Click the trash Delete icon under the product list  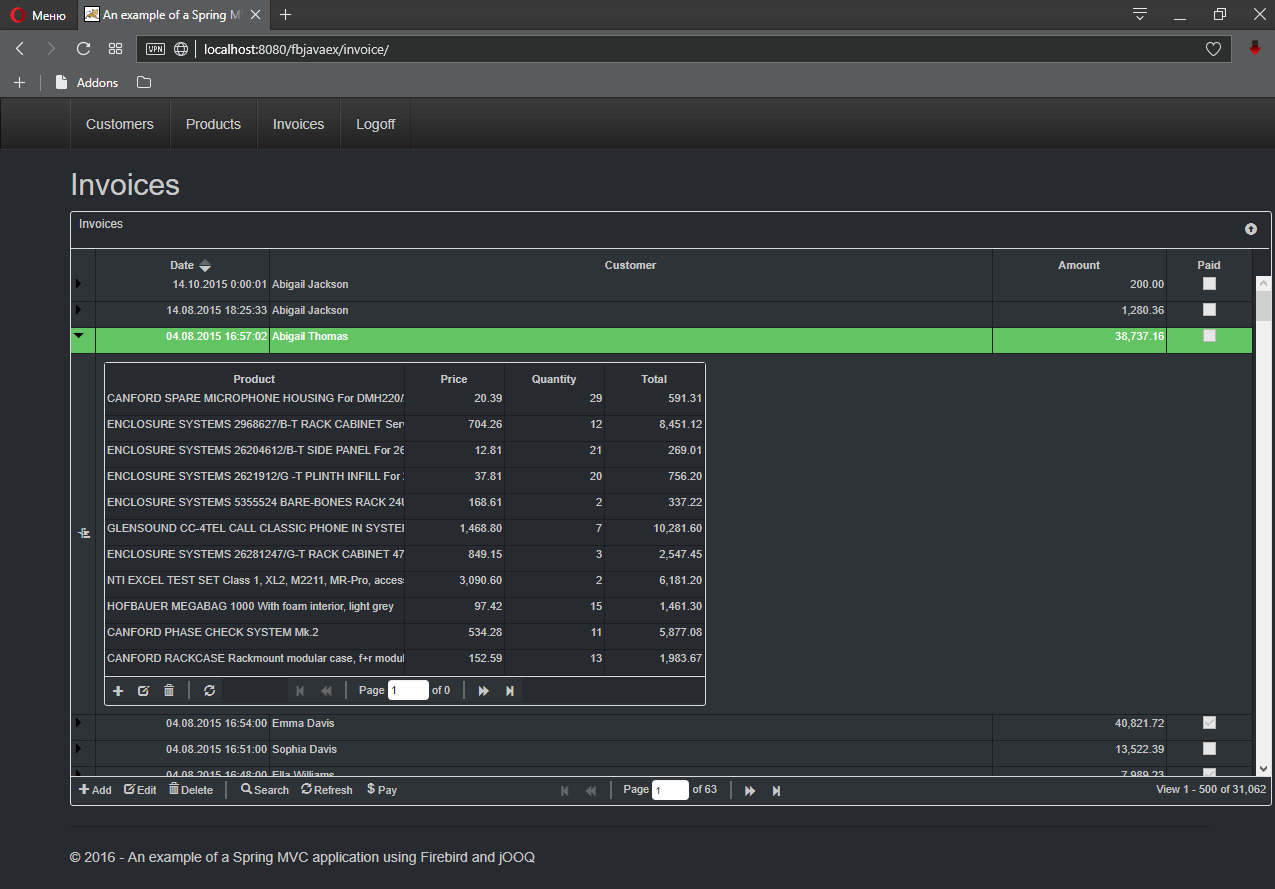(168, 690)
